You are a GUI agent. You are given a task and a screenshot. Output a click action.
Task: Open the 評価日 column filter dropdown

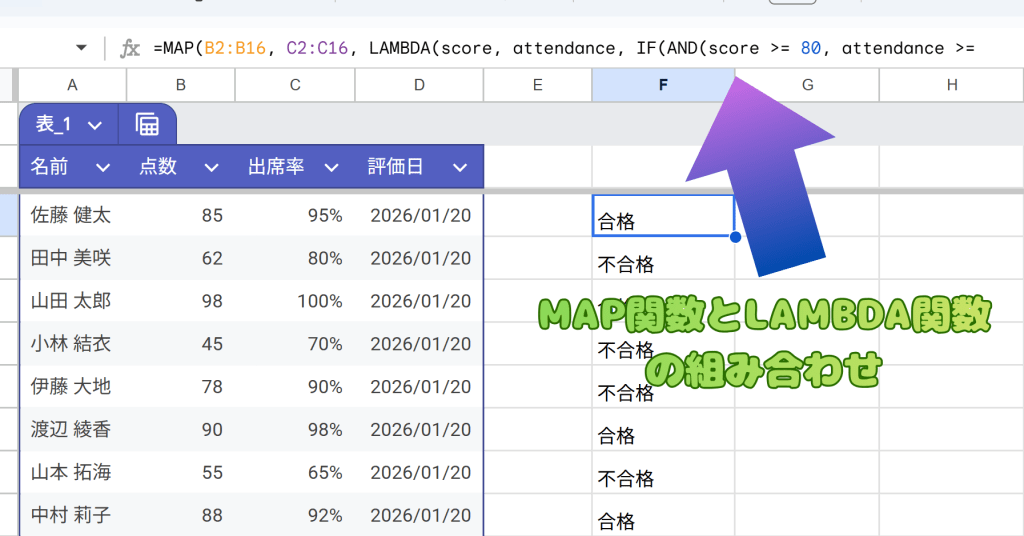460,168
